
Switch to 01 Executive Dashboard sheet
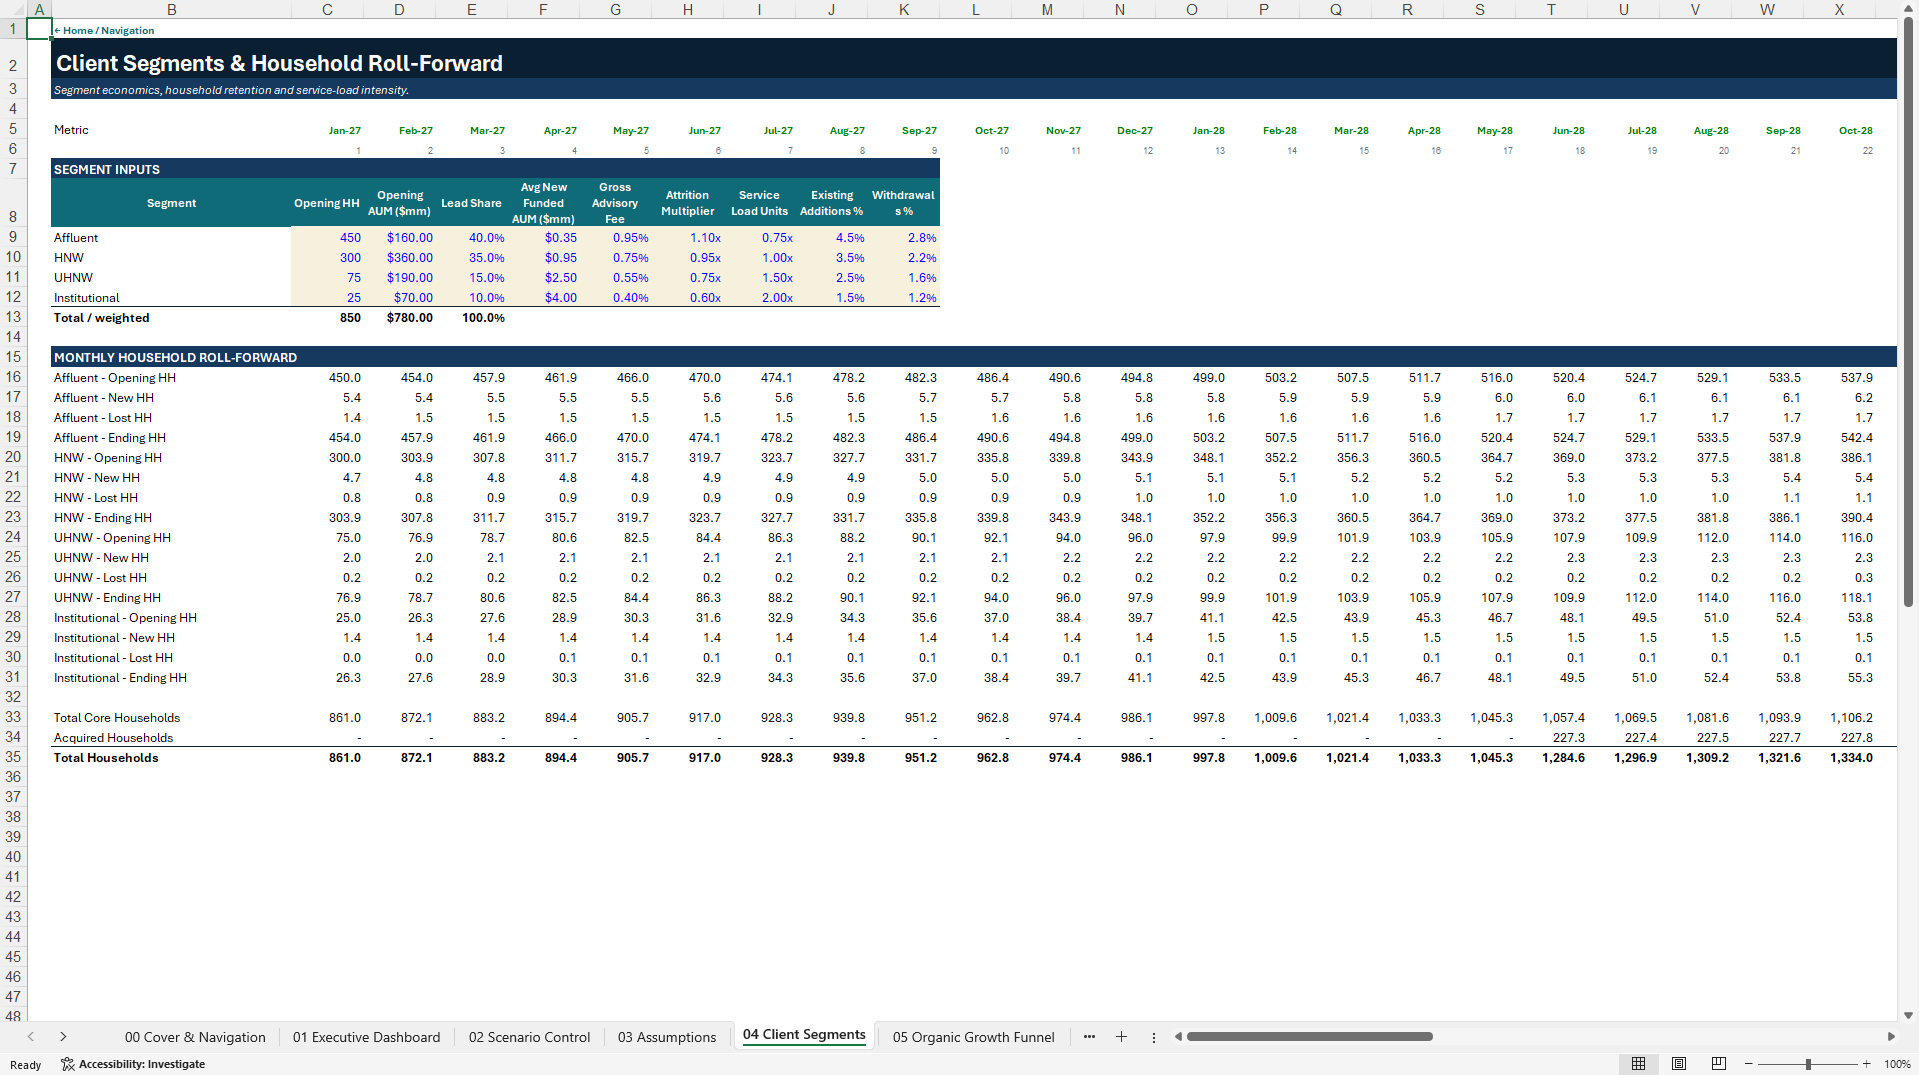(366, 1037)
